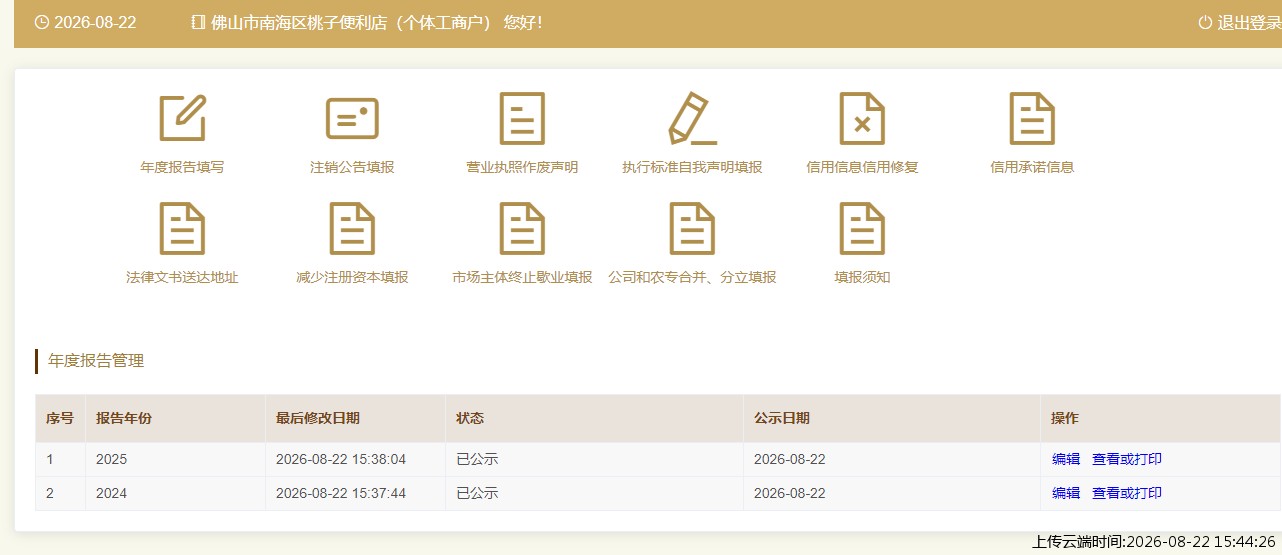
Task: Click the clock icon beside the date 2026-08-22
Action: pyautogui.click(x=41, y=22)
